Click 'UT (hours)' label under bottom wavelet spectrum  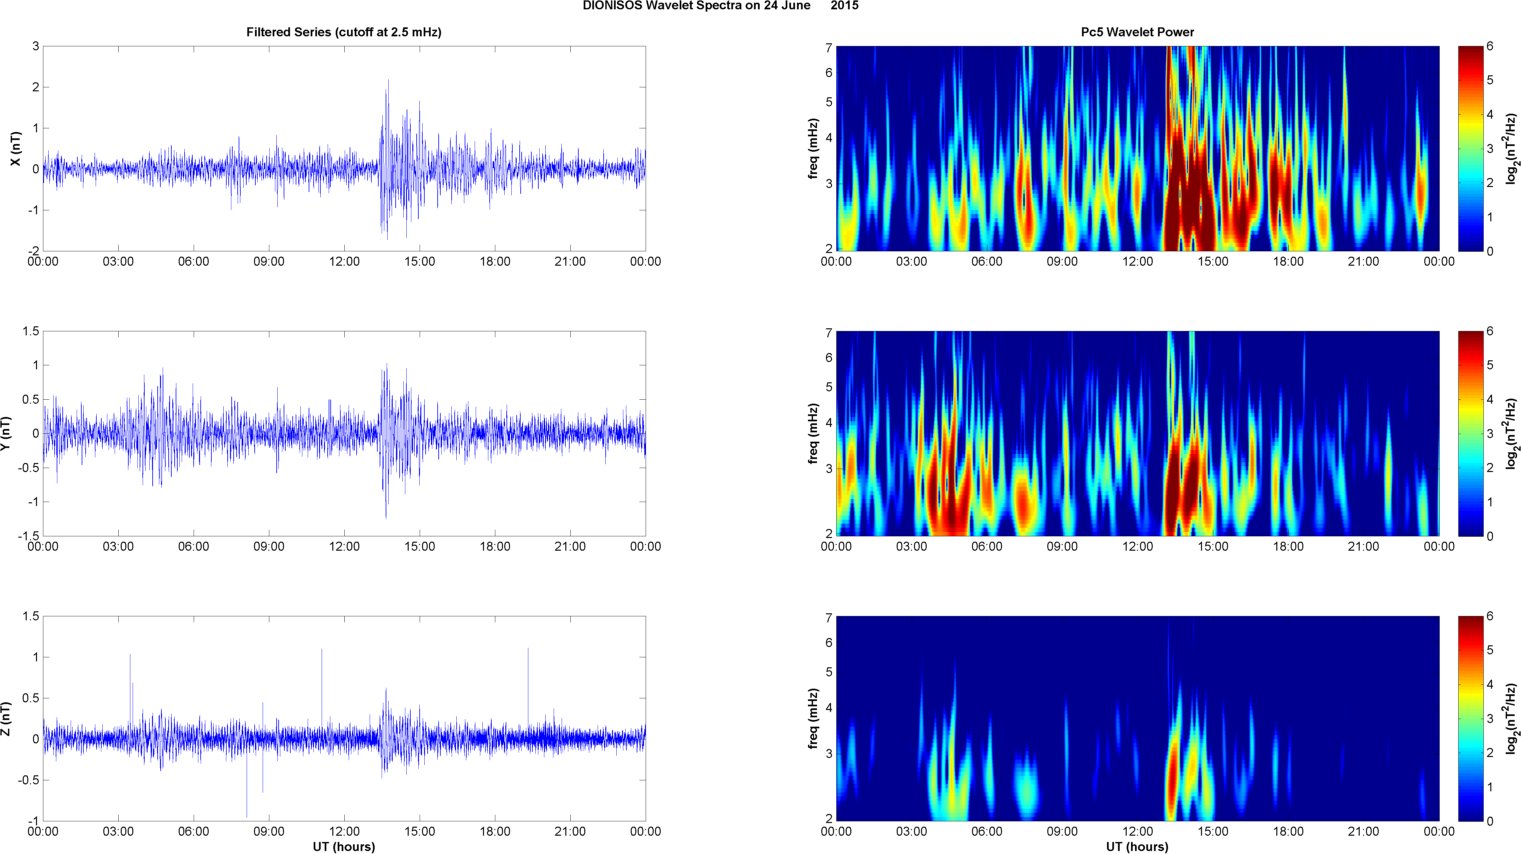[x=1137, y=847]
